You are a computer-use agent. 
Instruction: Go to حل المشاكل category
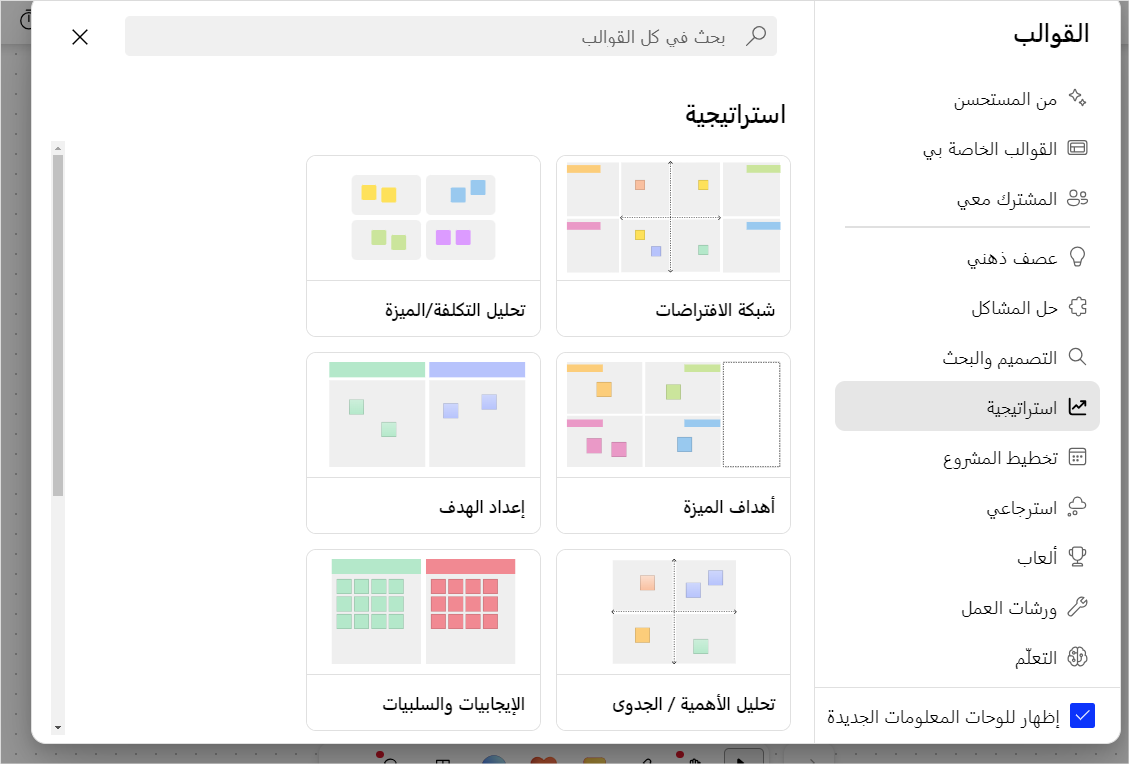pos(967,307)
